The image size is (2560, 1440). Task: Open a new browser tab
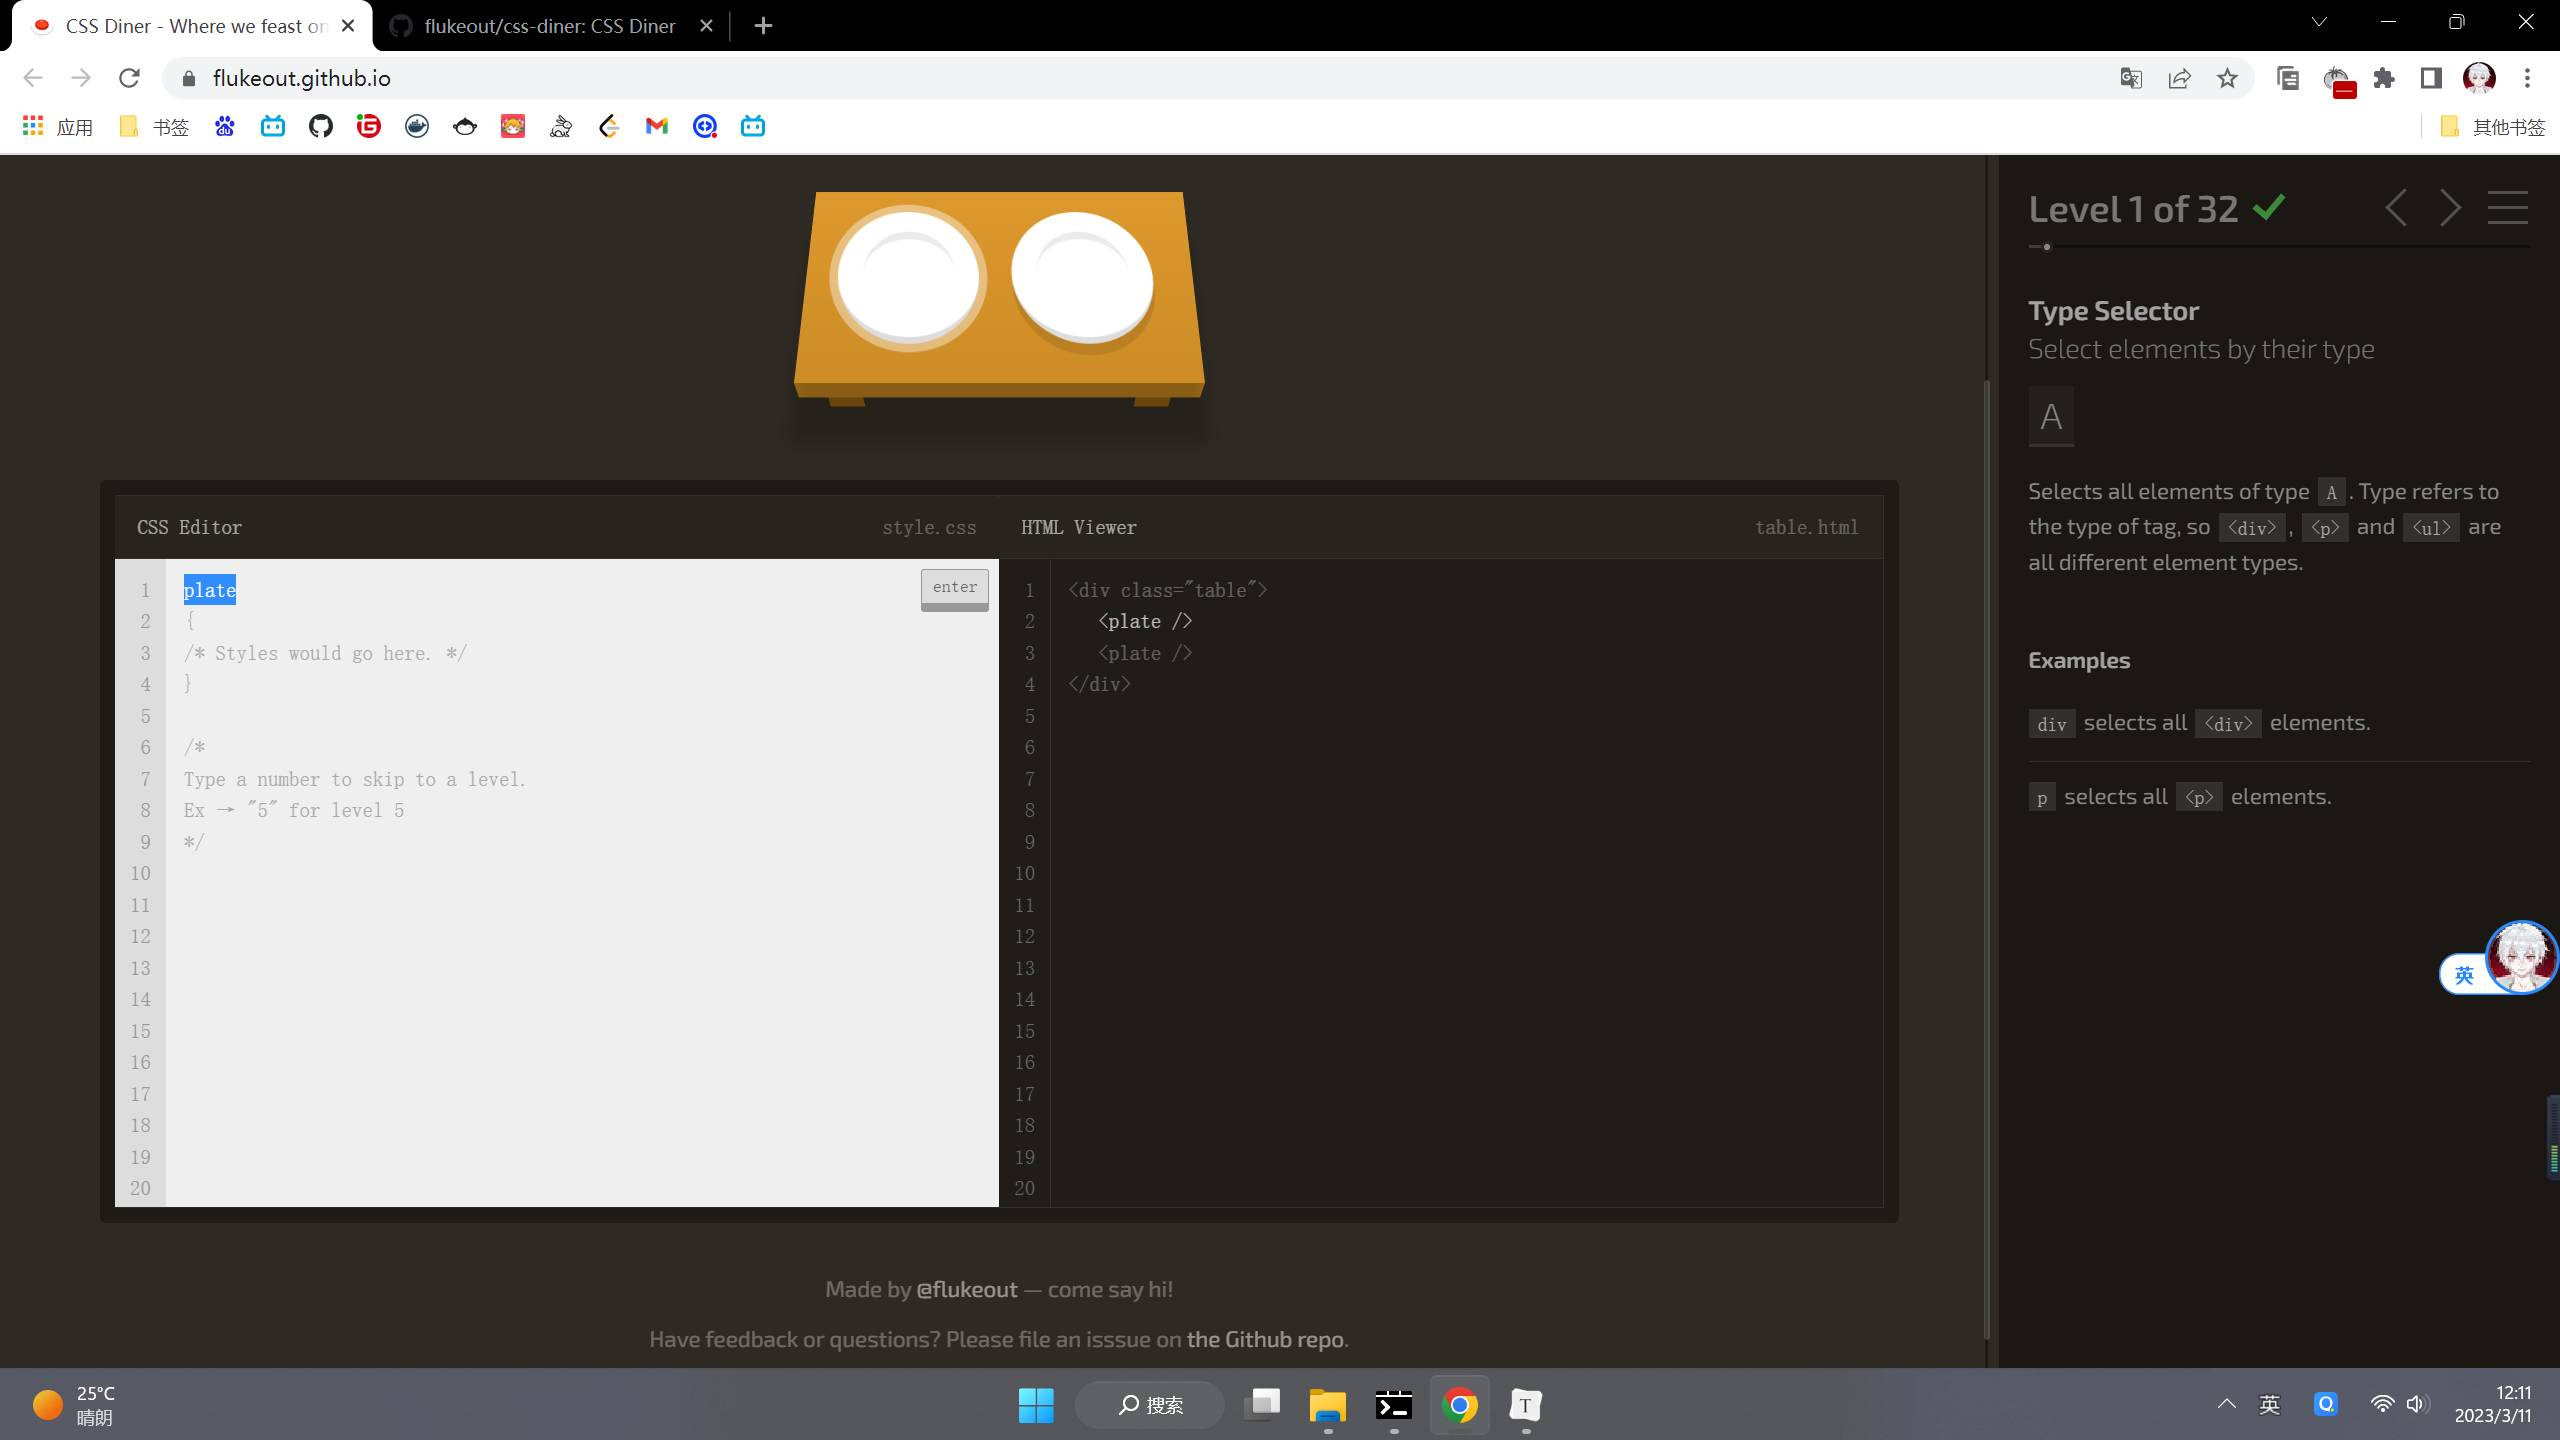[763, 26]
